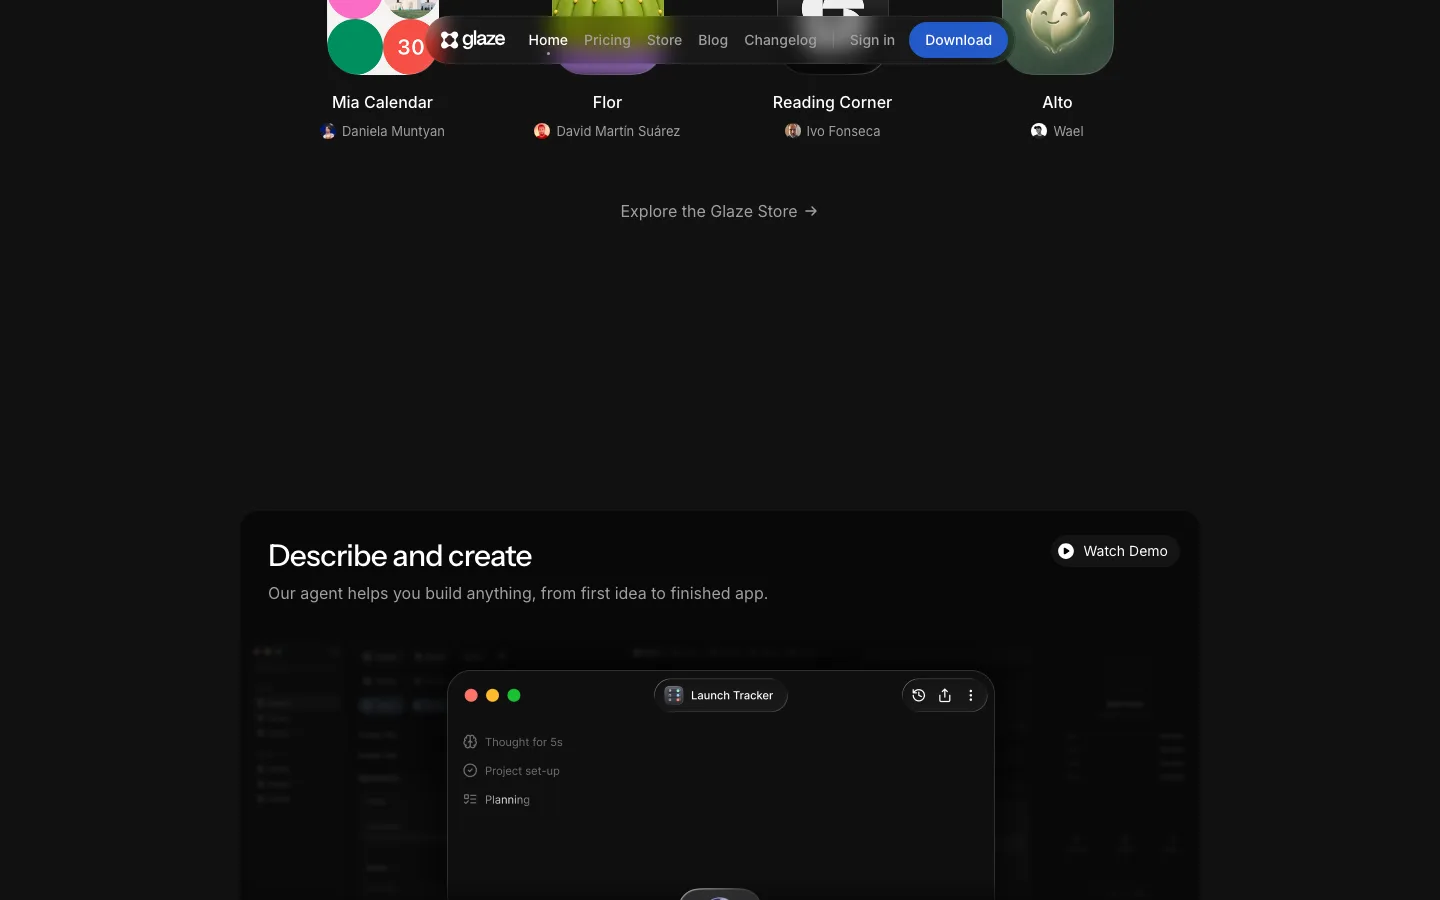Click the green maximize dot in the demo window
Image resolution: width=1440 pixels, height=900 pixels.
(x=514, y=695)
